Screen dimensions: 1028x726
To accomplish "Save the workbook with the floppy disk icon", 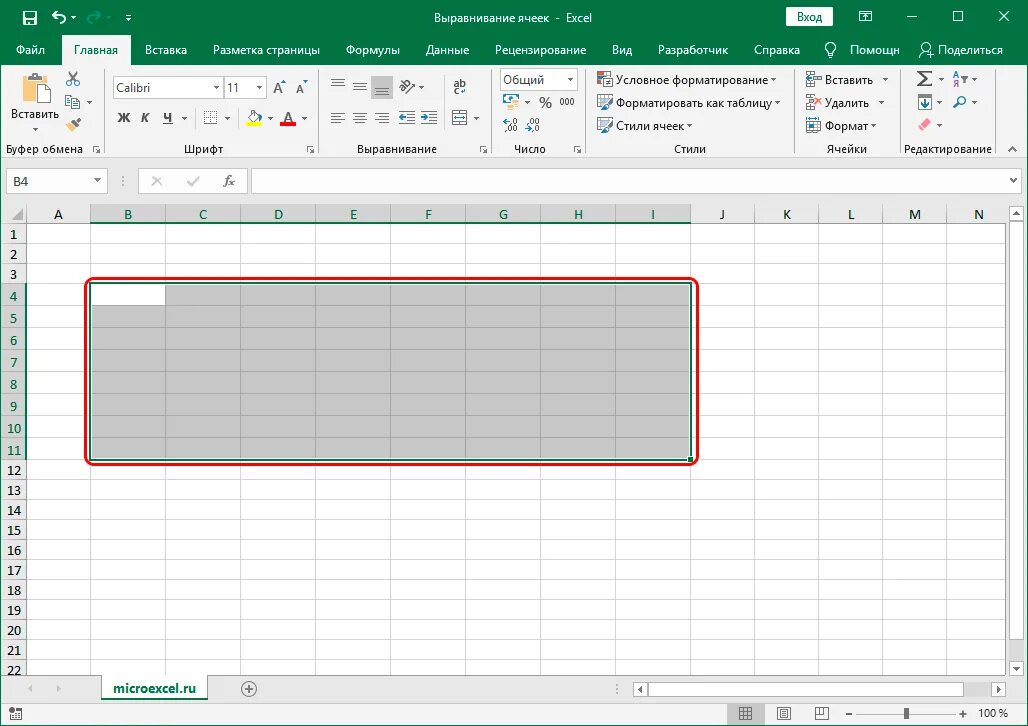I will tap(30, 18).
